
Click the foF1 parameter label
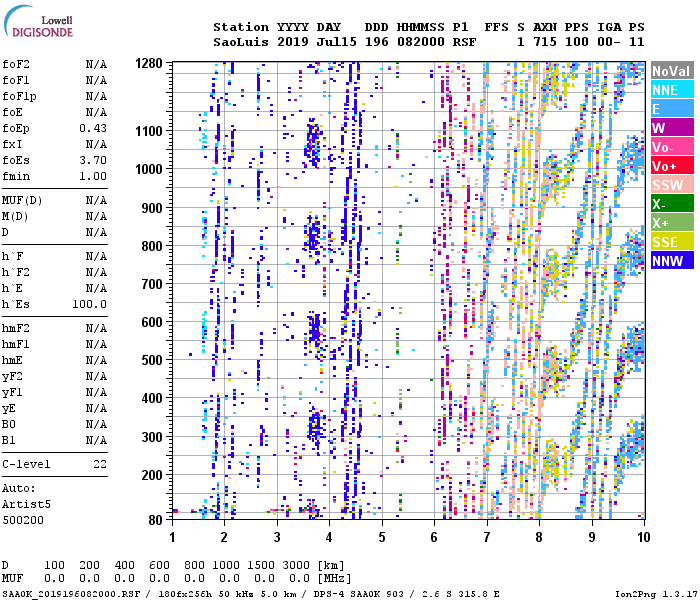click(x=16, y=80)
